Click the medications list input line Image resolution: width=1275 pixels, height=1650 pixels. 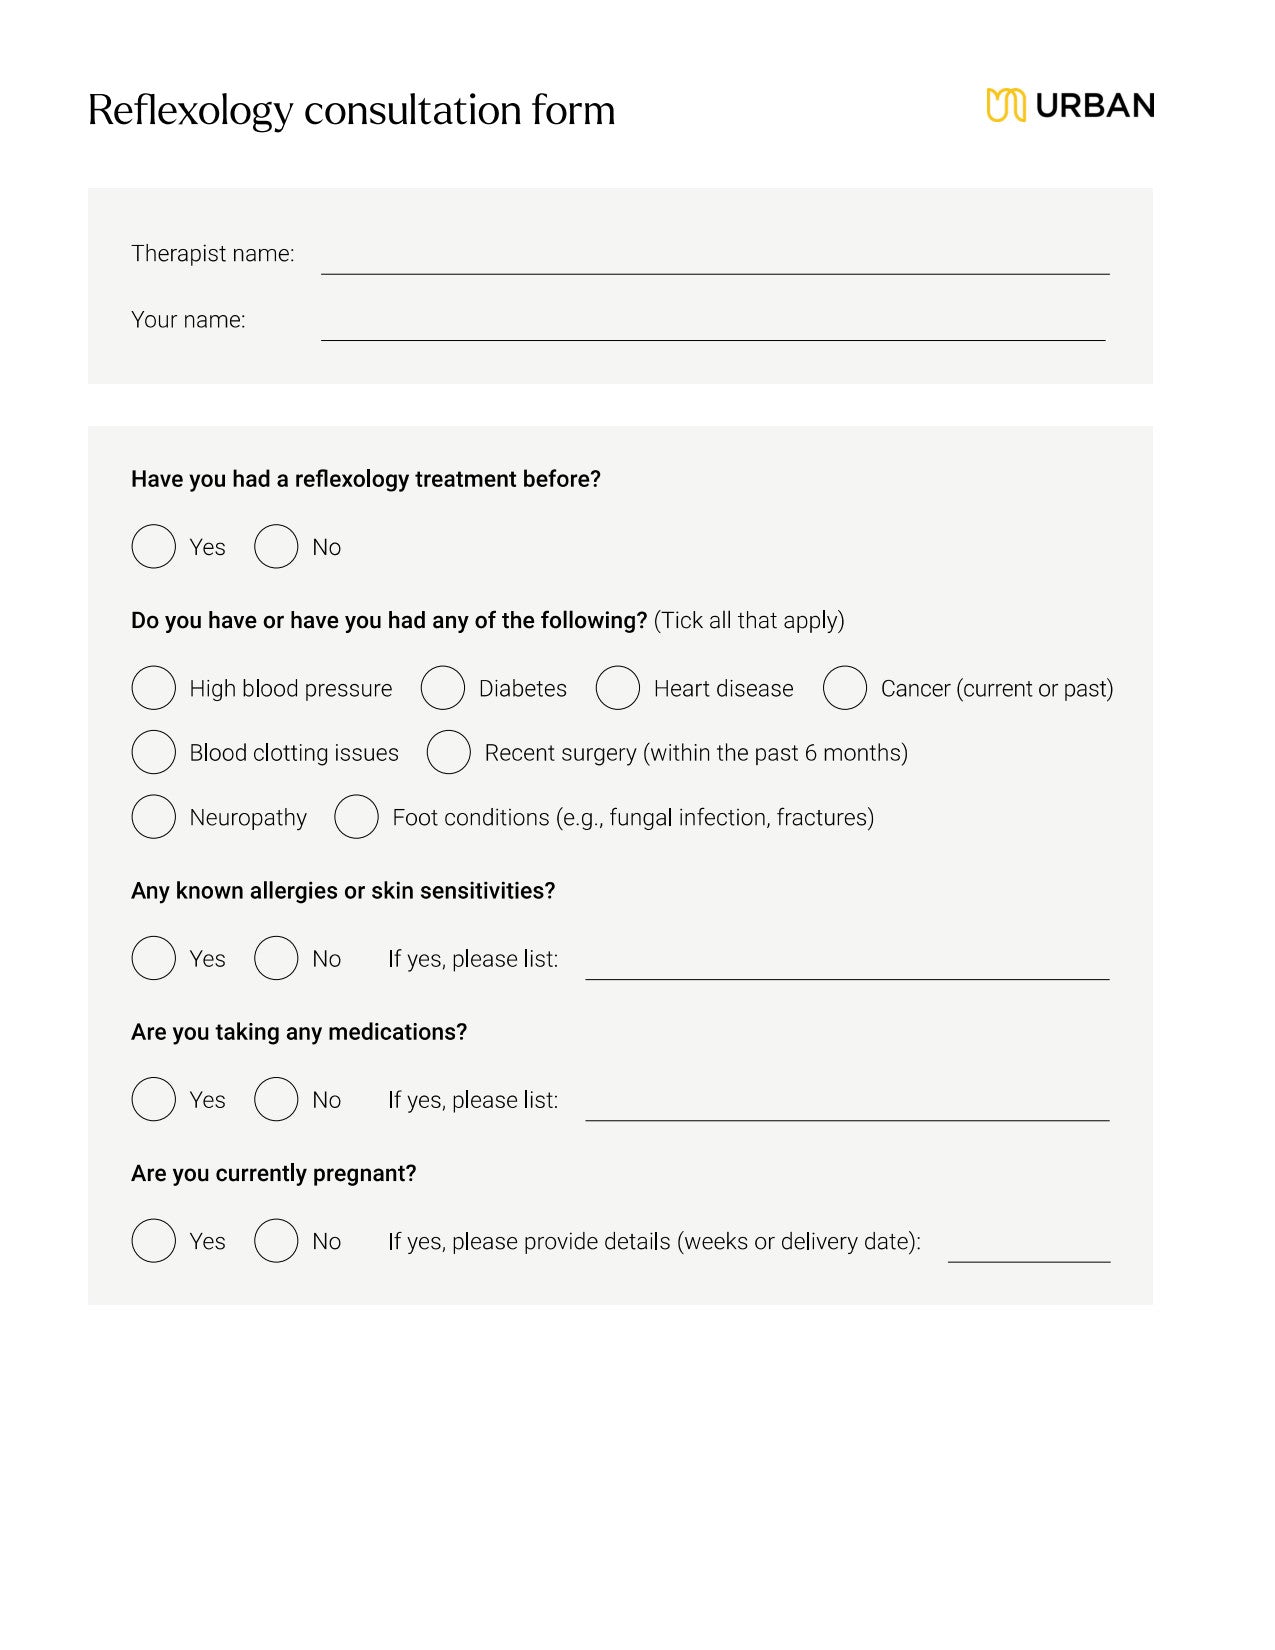click(846, 1107)
